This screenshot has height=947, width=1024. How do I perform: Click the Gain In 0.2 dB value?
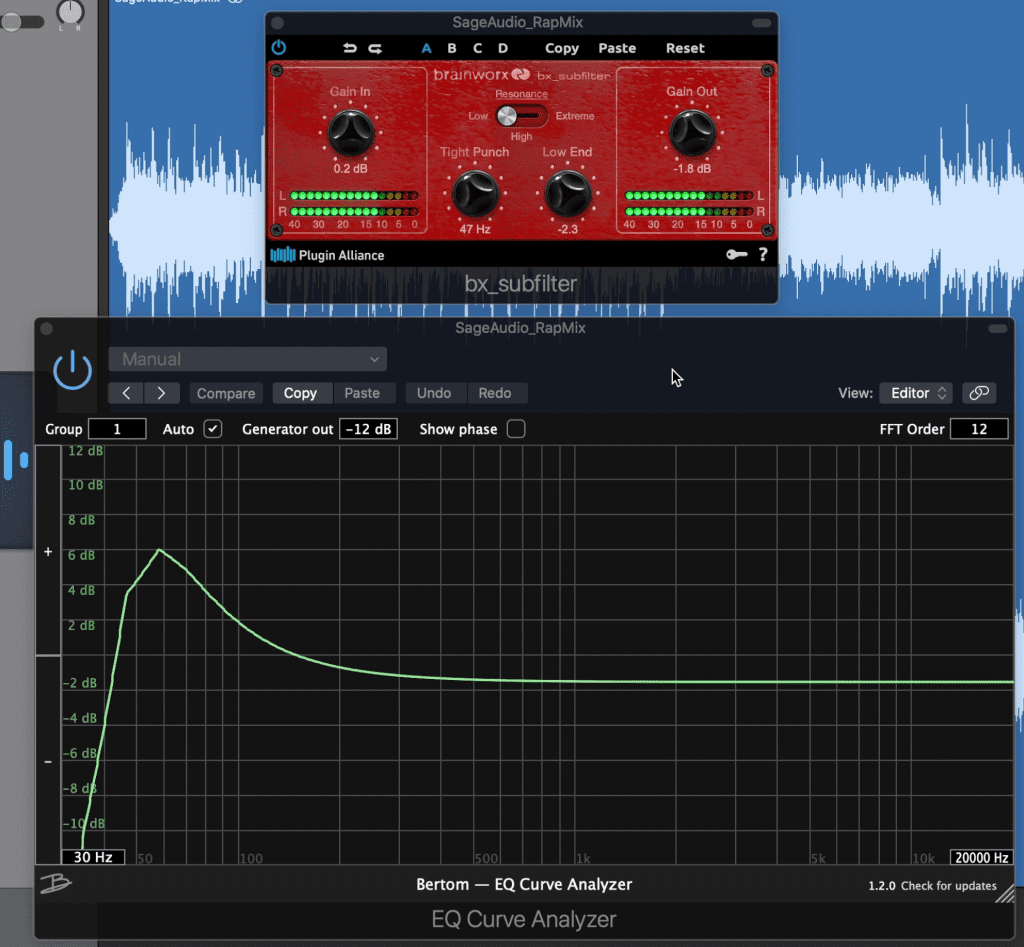pyautogui.click(x=351, y=169)
